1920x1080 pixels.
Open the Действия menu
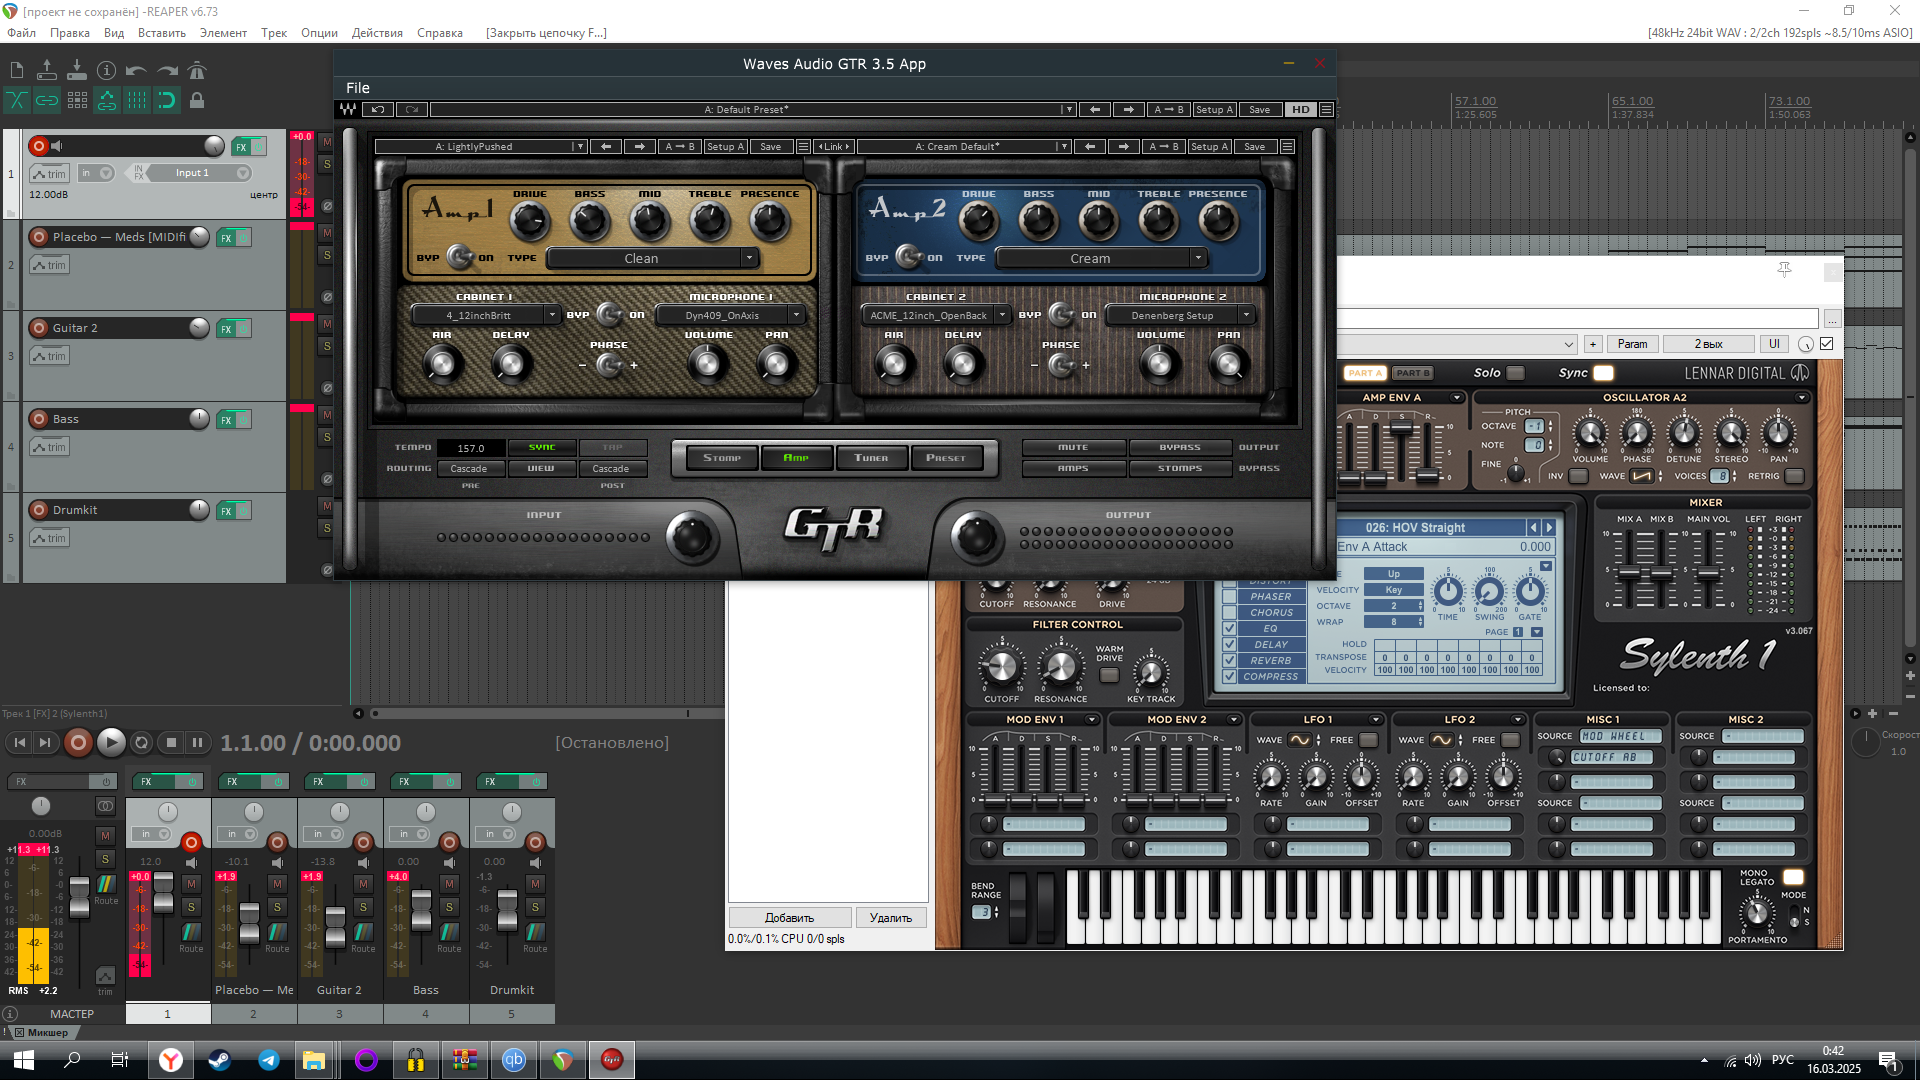coord(377,33)
